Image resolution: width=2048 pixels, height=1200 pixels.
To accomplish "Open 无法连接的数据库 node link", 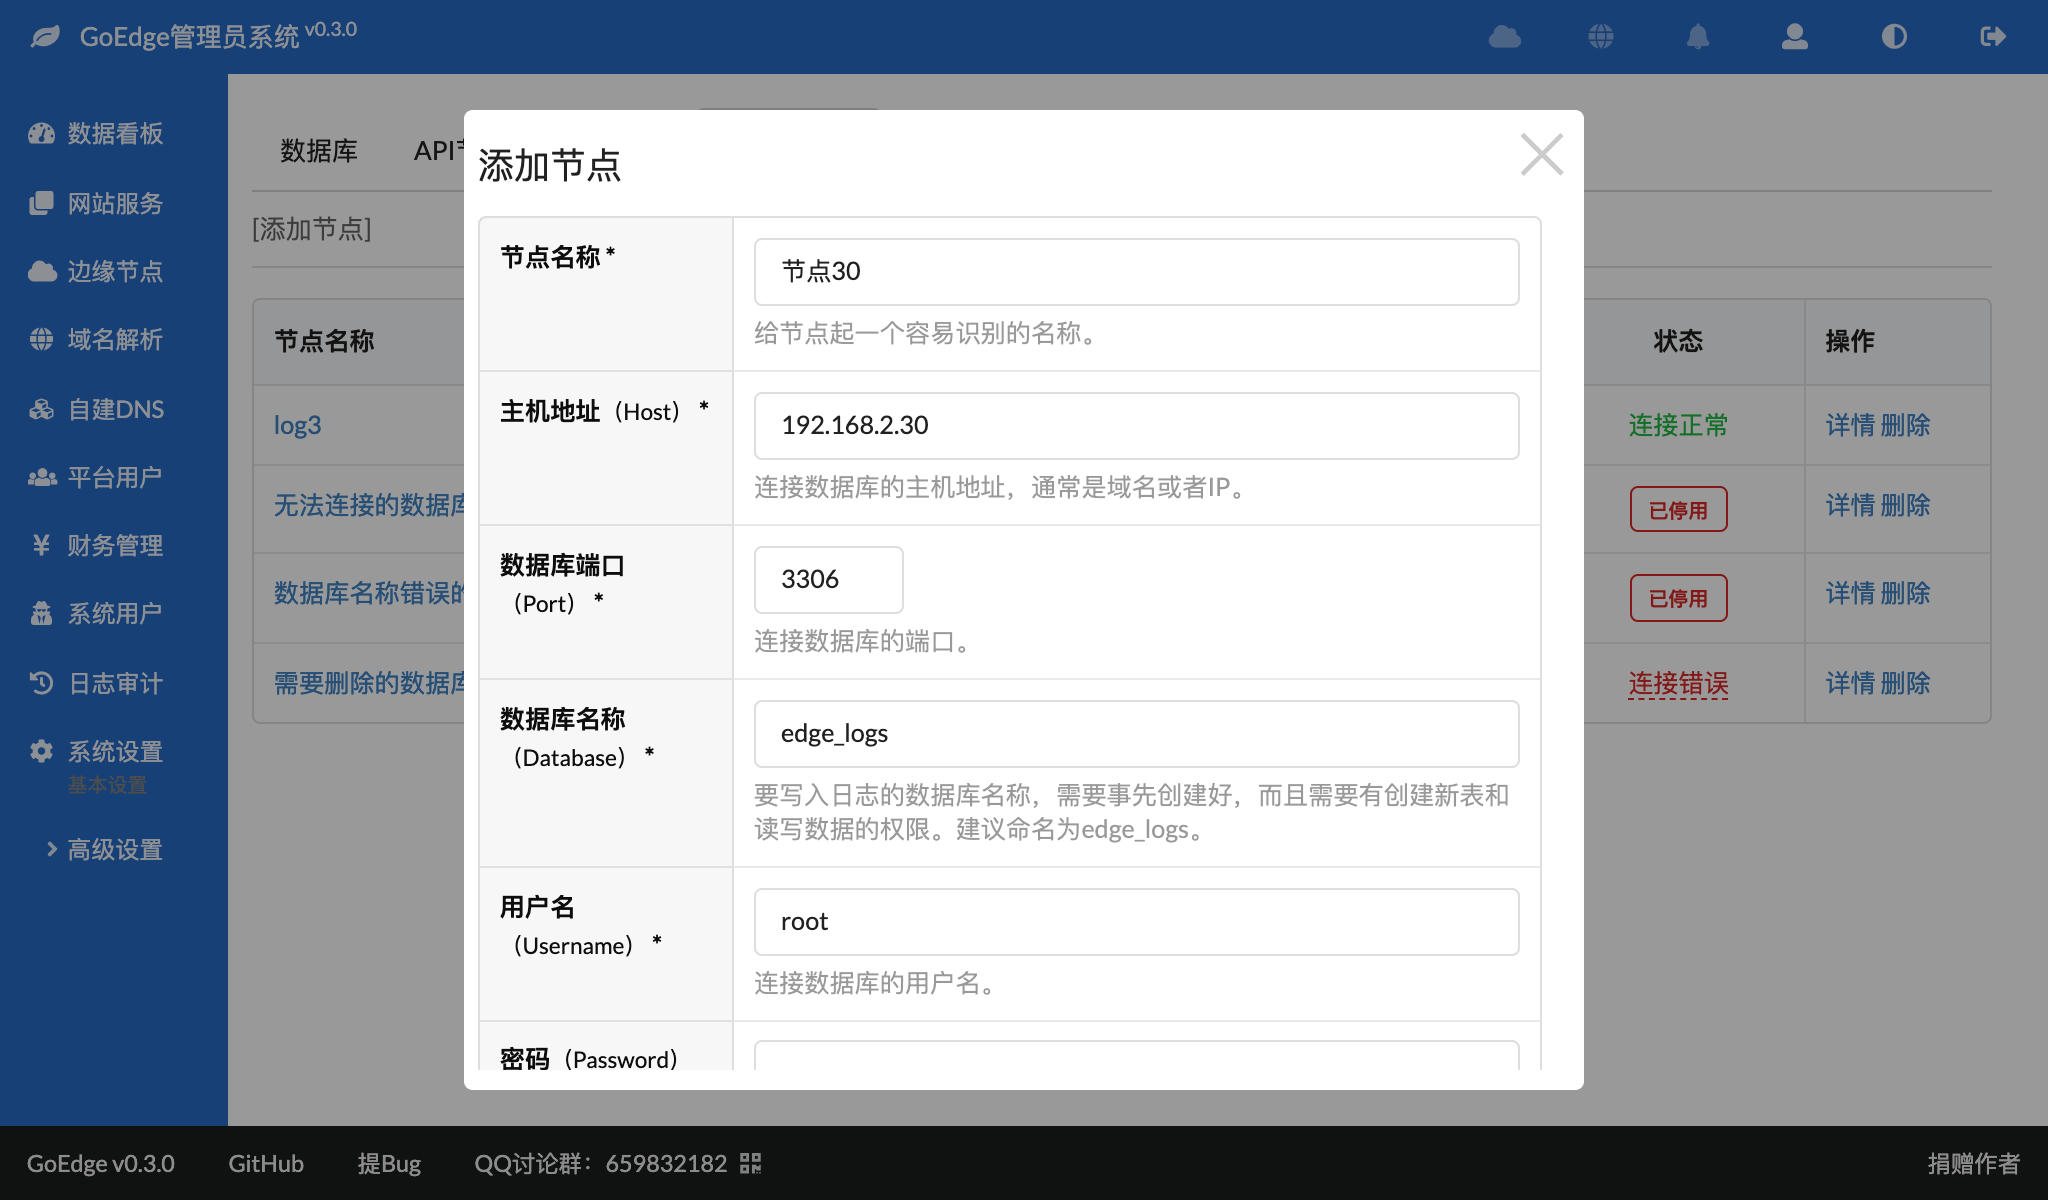I will (369, 505).
